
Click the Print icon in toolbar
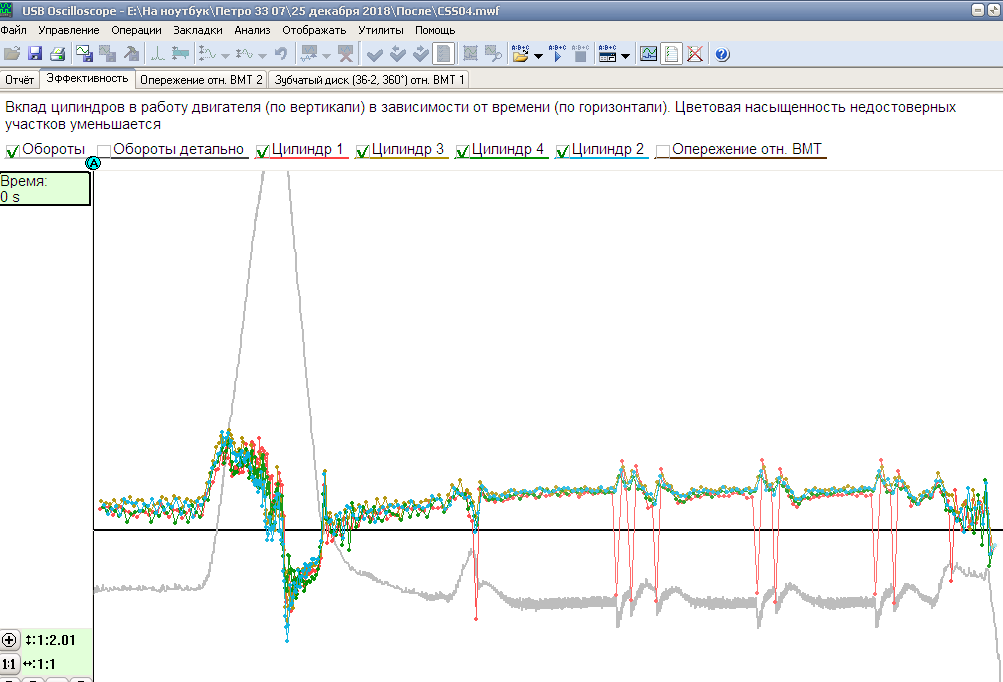pos(58,54)
